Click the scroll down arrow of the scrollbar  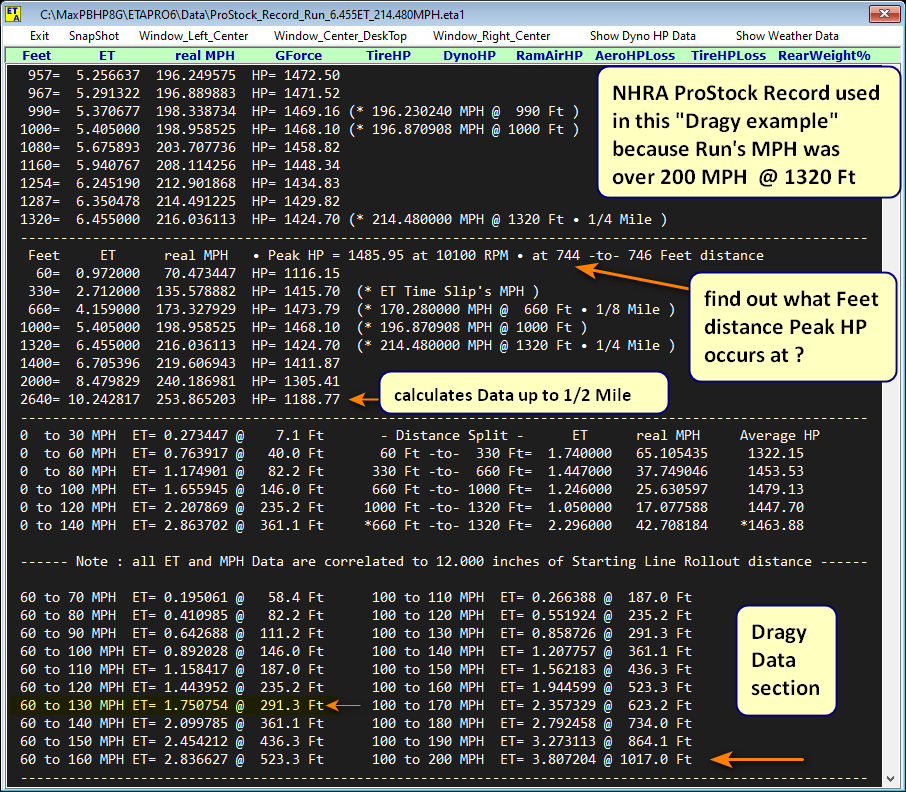[890, 779]
